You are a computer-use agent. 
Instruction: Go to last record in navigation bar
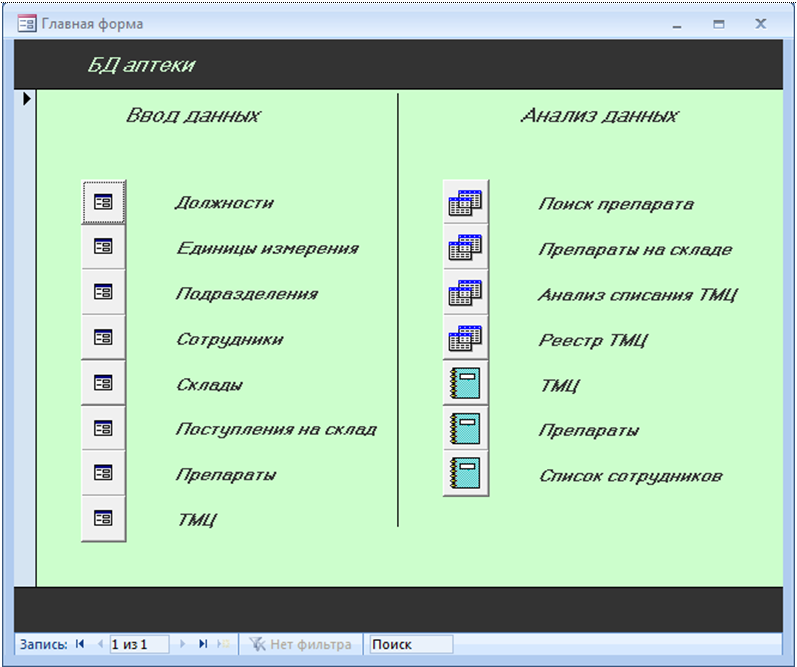203,645
